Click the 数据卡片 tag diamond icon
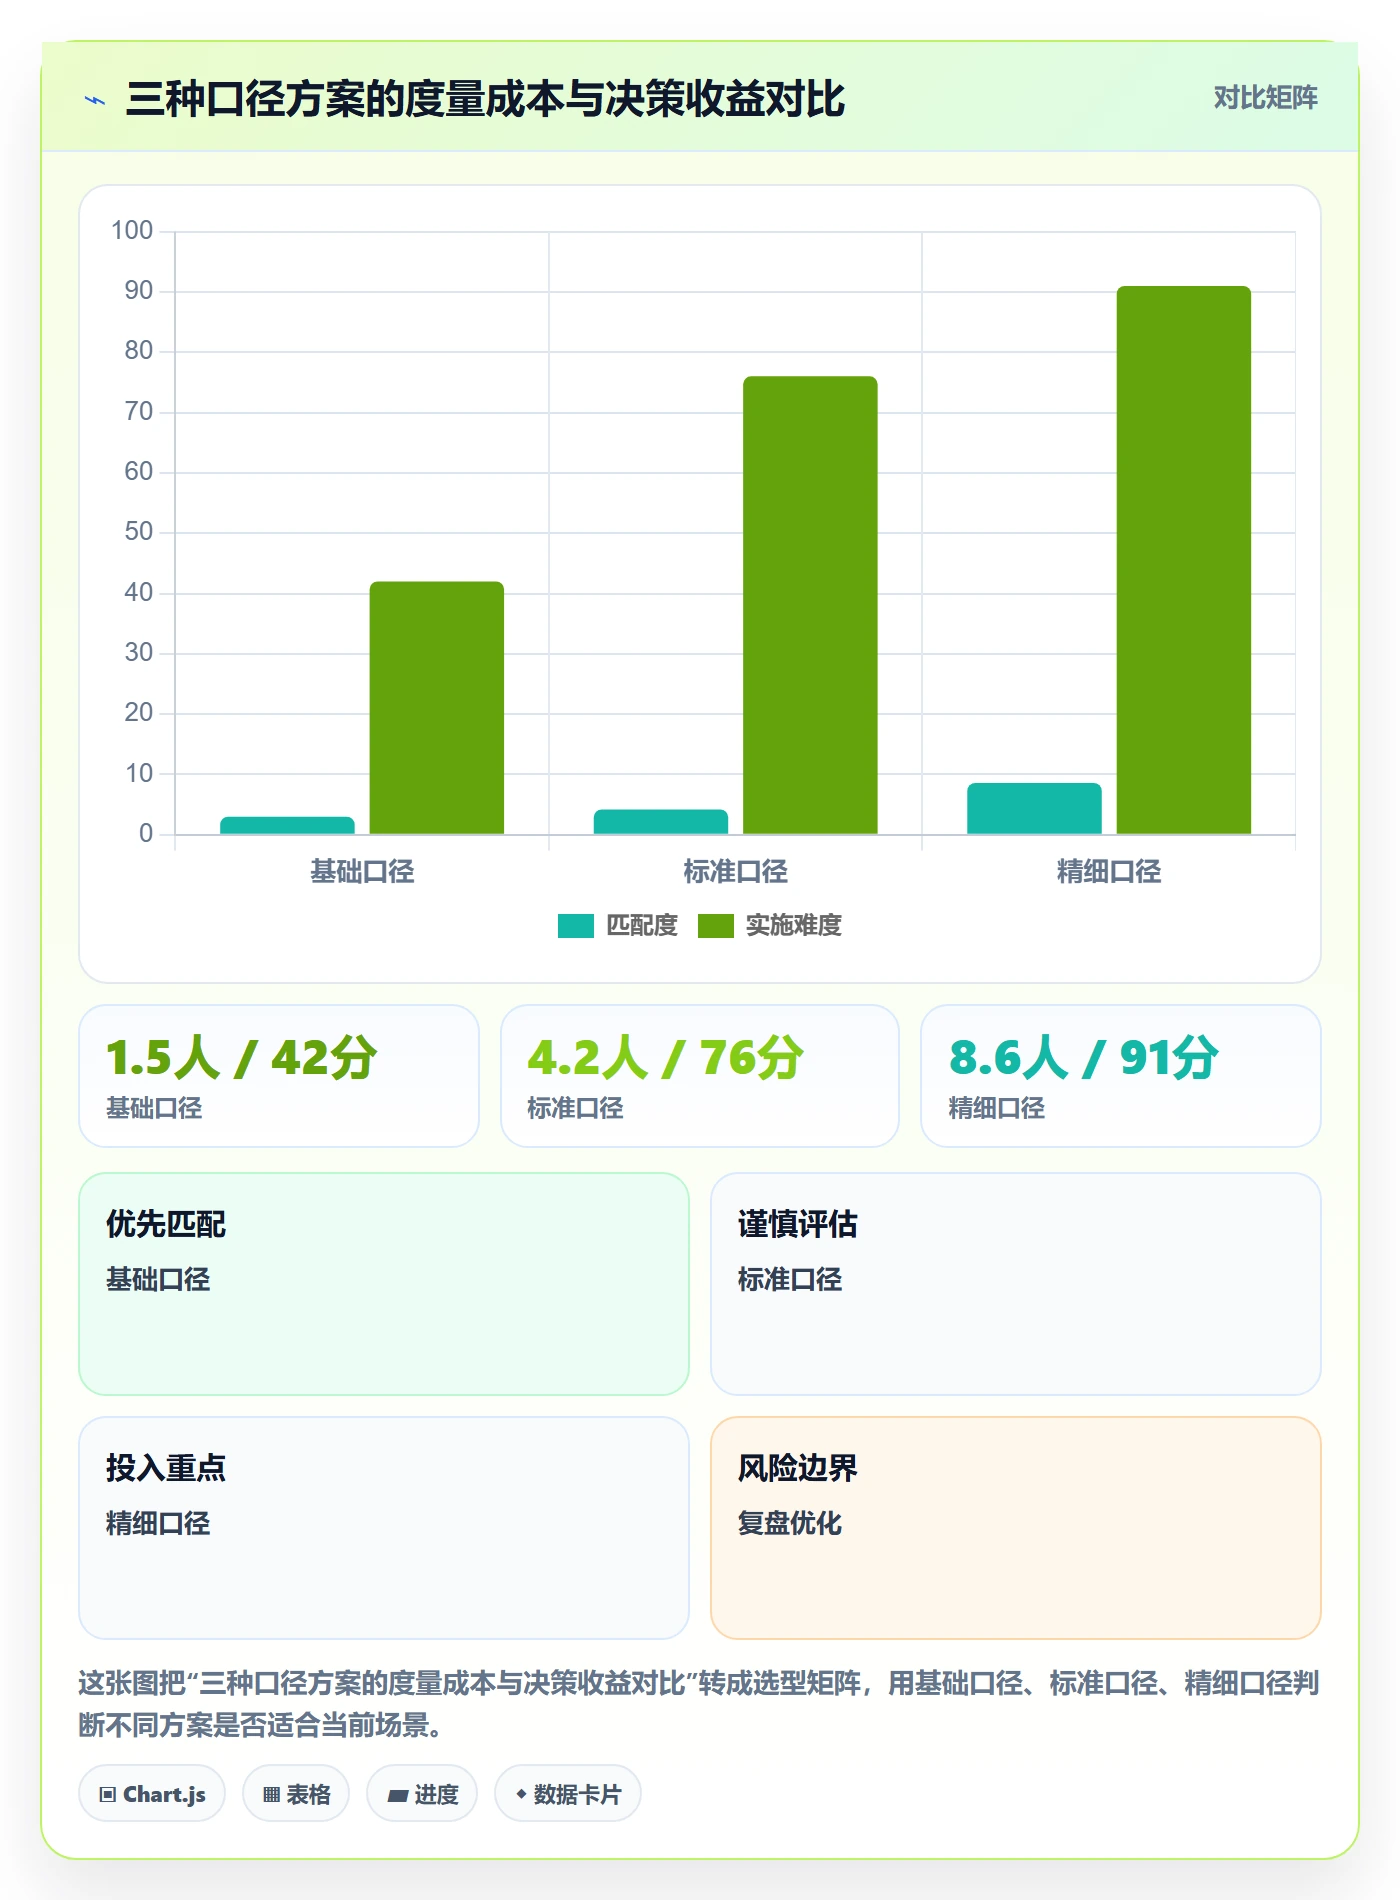This screenshot has height=1900, width=1400. pyautogui.click(x=521, y=1794)
